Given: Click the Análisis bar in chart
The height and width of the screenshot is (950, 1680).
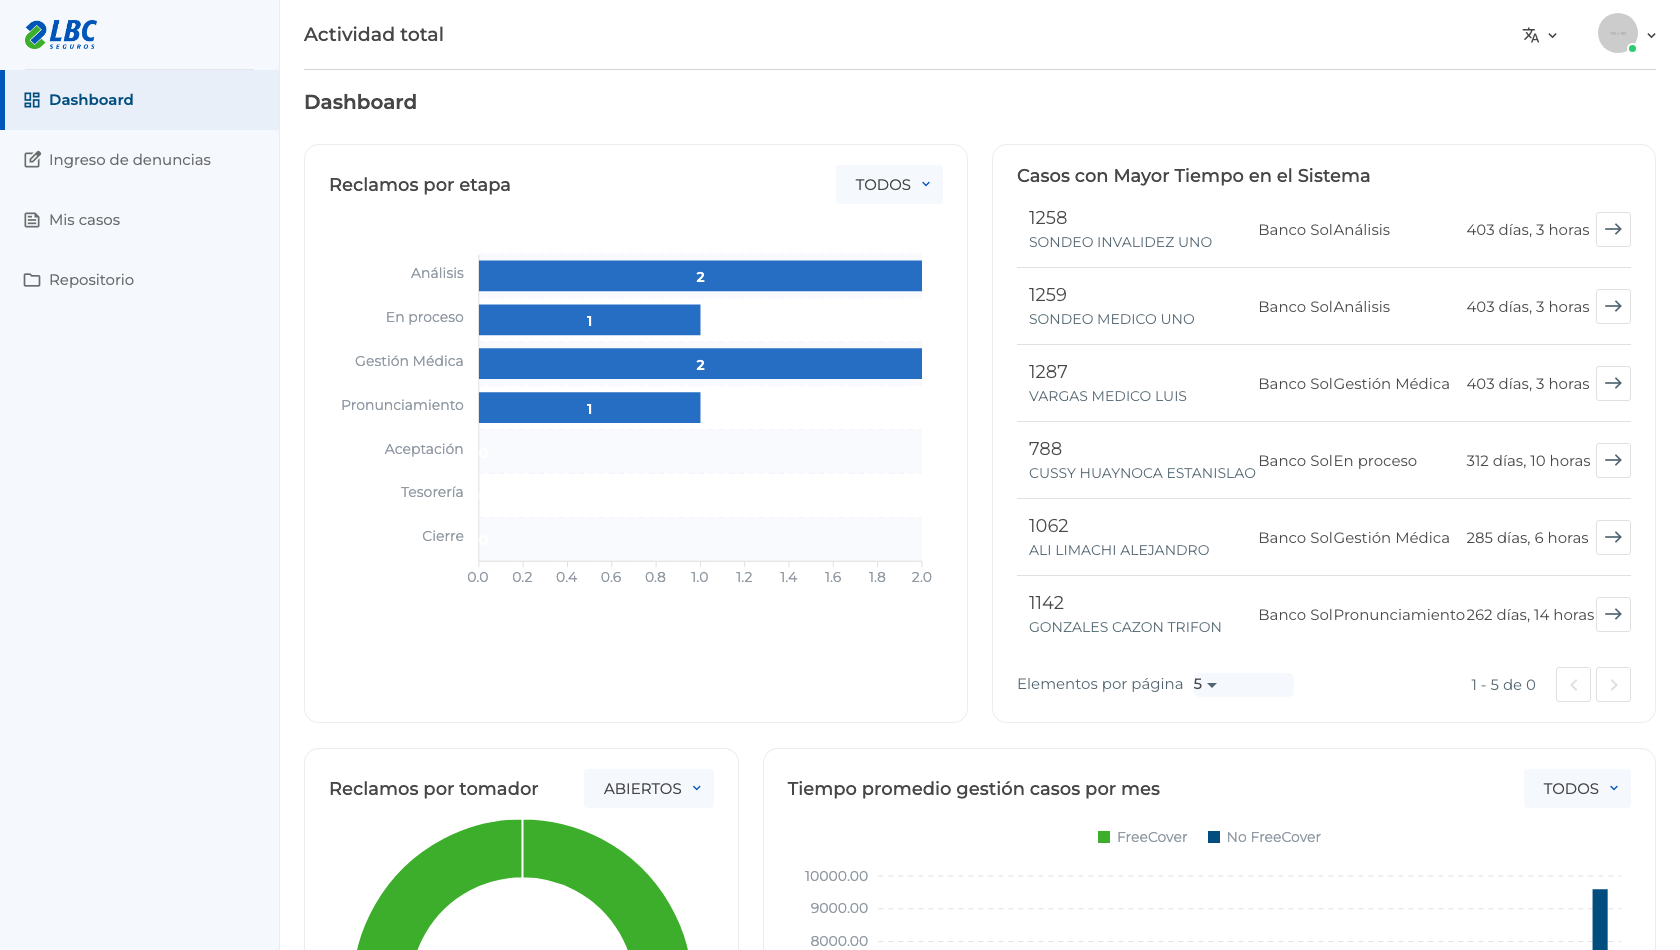Looking at the screenshot, I should 700,276.
